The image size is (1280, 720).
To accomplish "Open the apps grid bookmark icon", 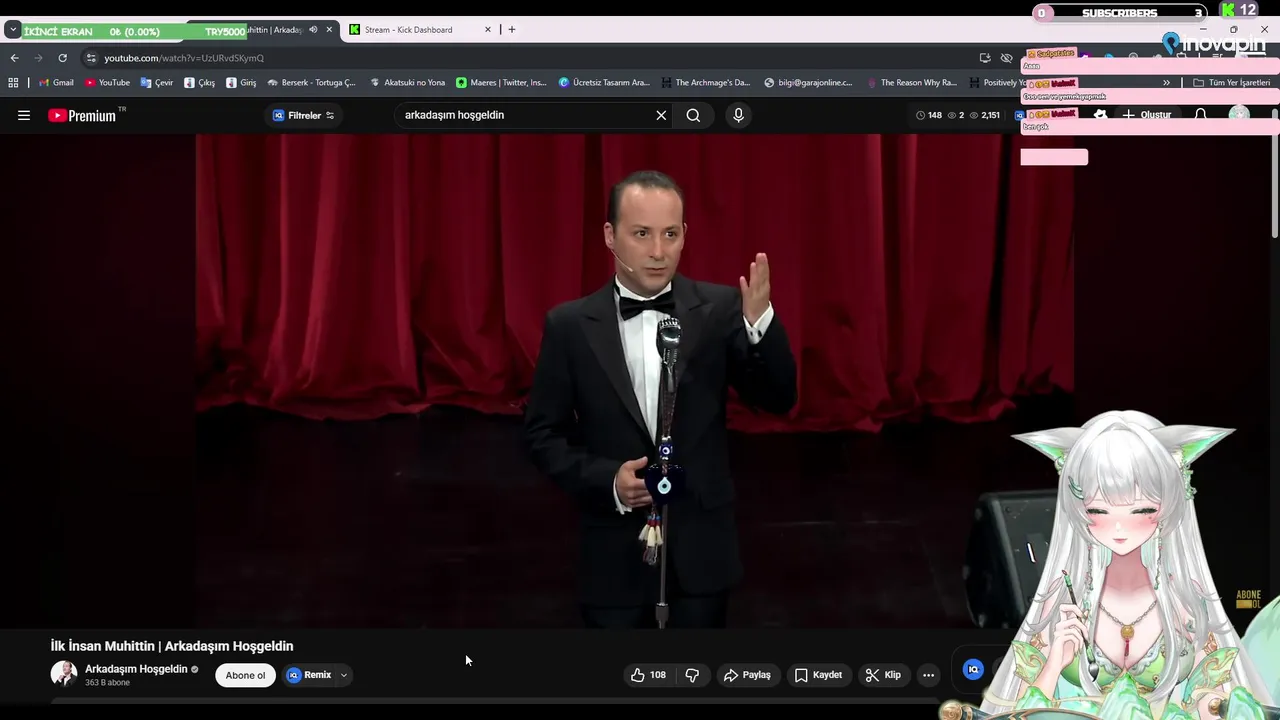I will (13, 83).
